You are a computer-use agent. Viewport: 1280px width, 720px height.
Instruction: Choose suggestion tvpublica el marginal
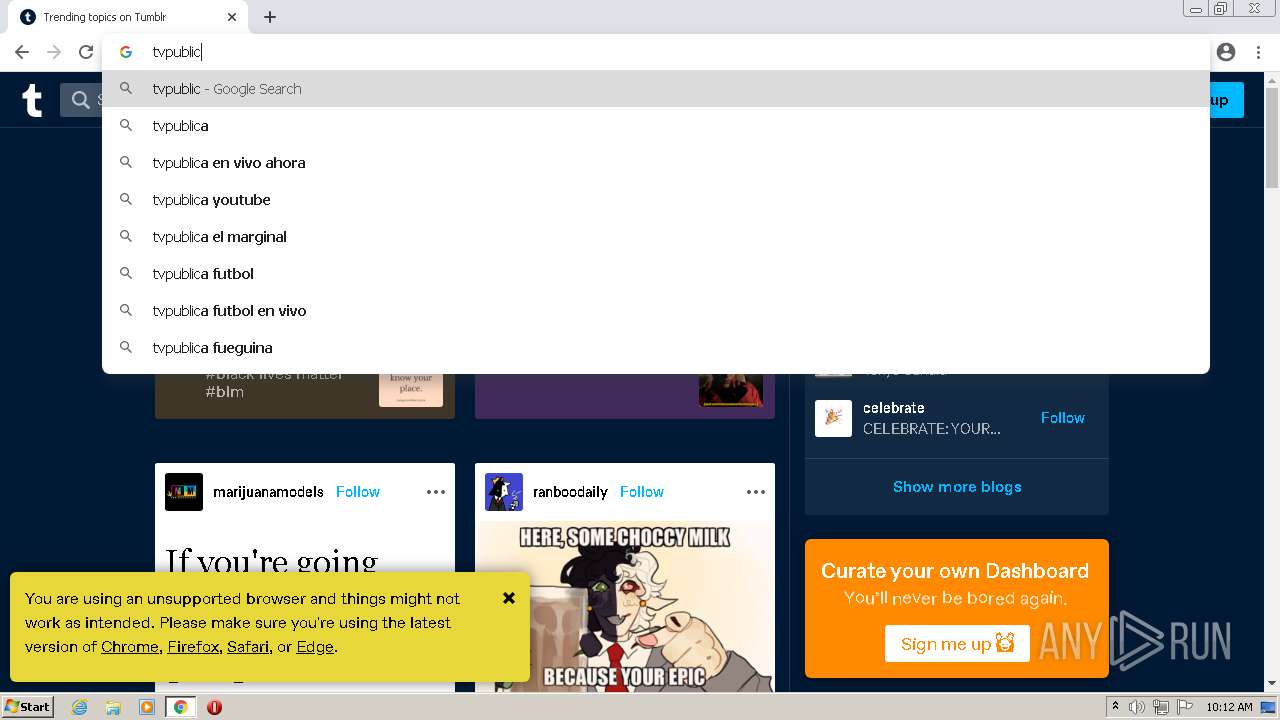656,237
